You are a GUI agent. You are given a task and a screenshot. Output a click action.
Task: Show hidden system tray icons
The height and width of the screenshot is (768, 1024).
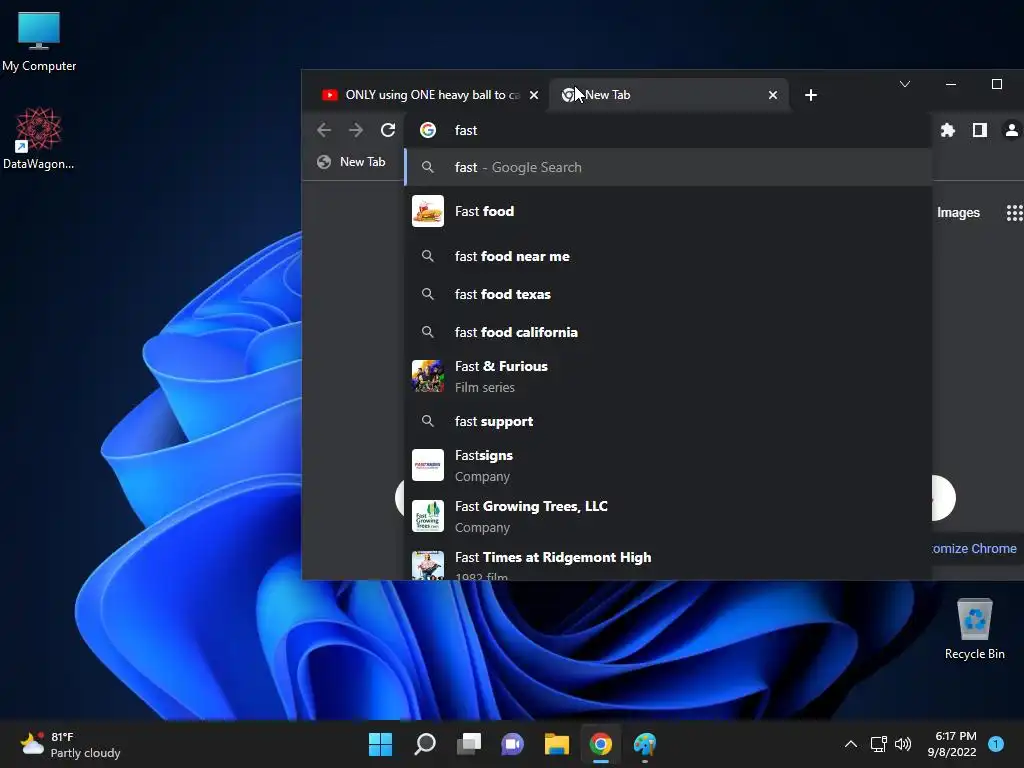click(851, 744)
